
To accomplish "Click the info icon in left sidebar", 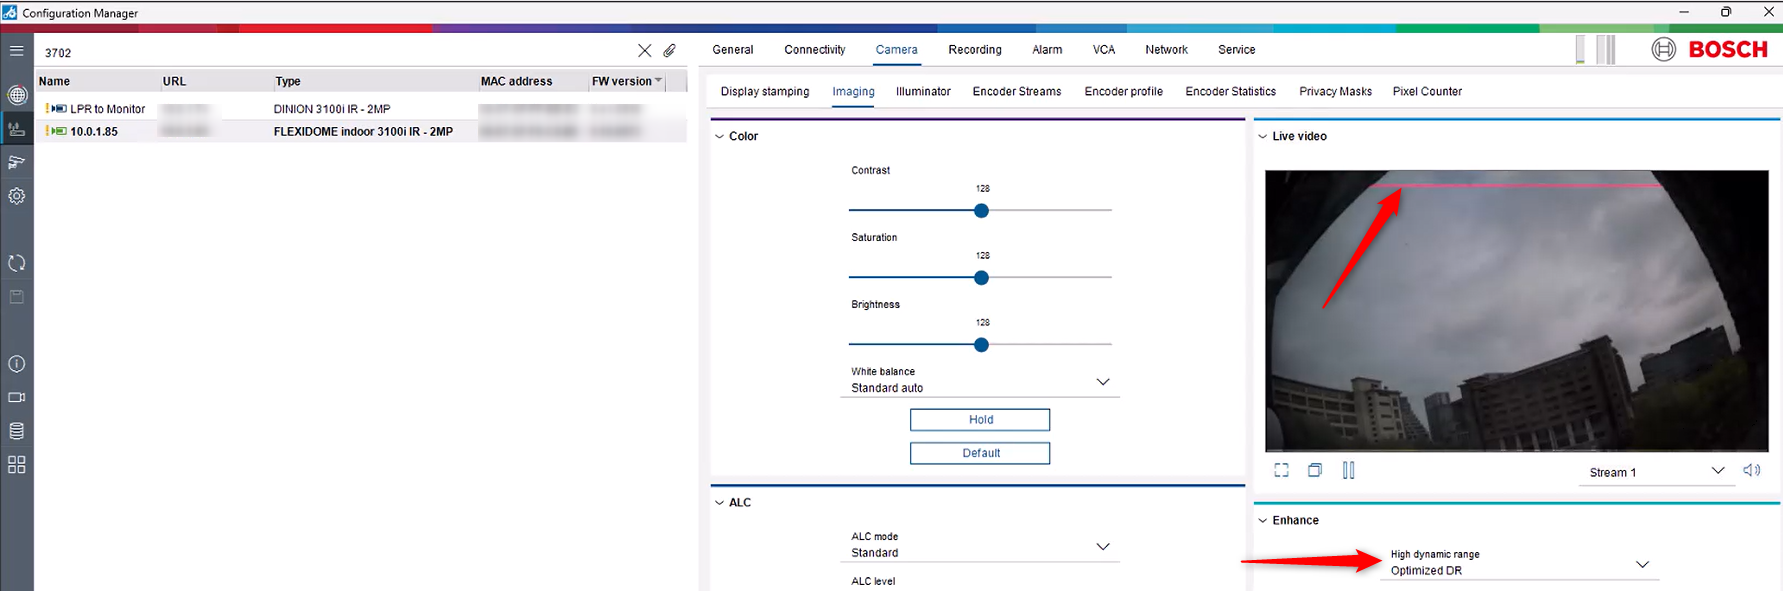I will [x=17, y=364].
